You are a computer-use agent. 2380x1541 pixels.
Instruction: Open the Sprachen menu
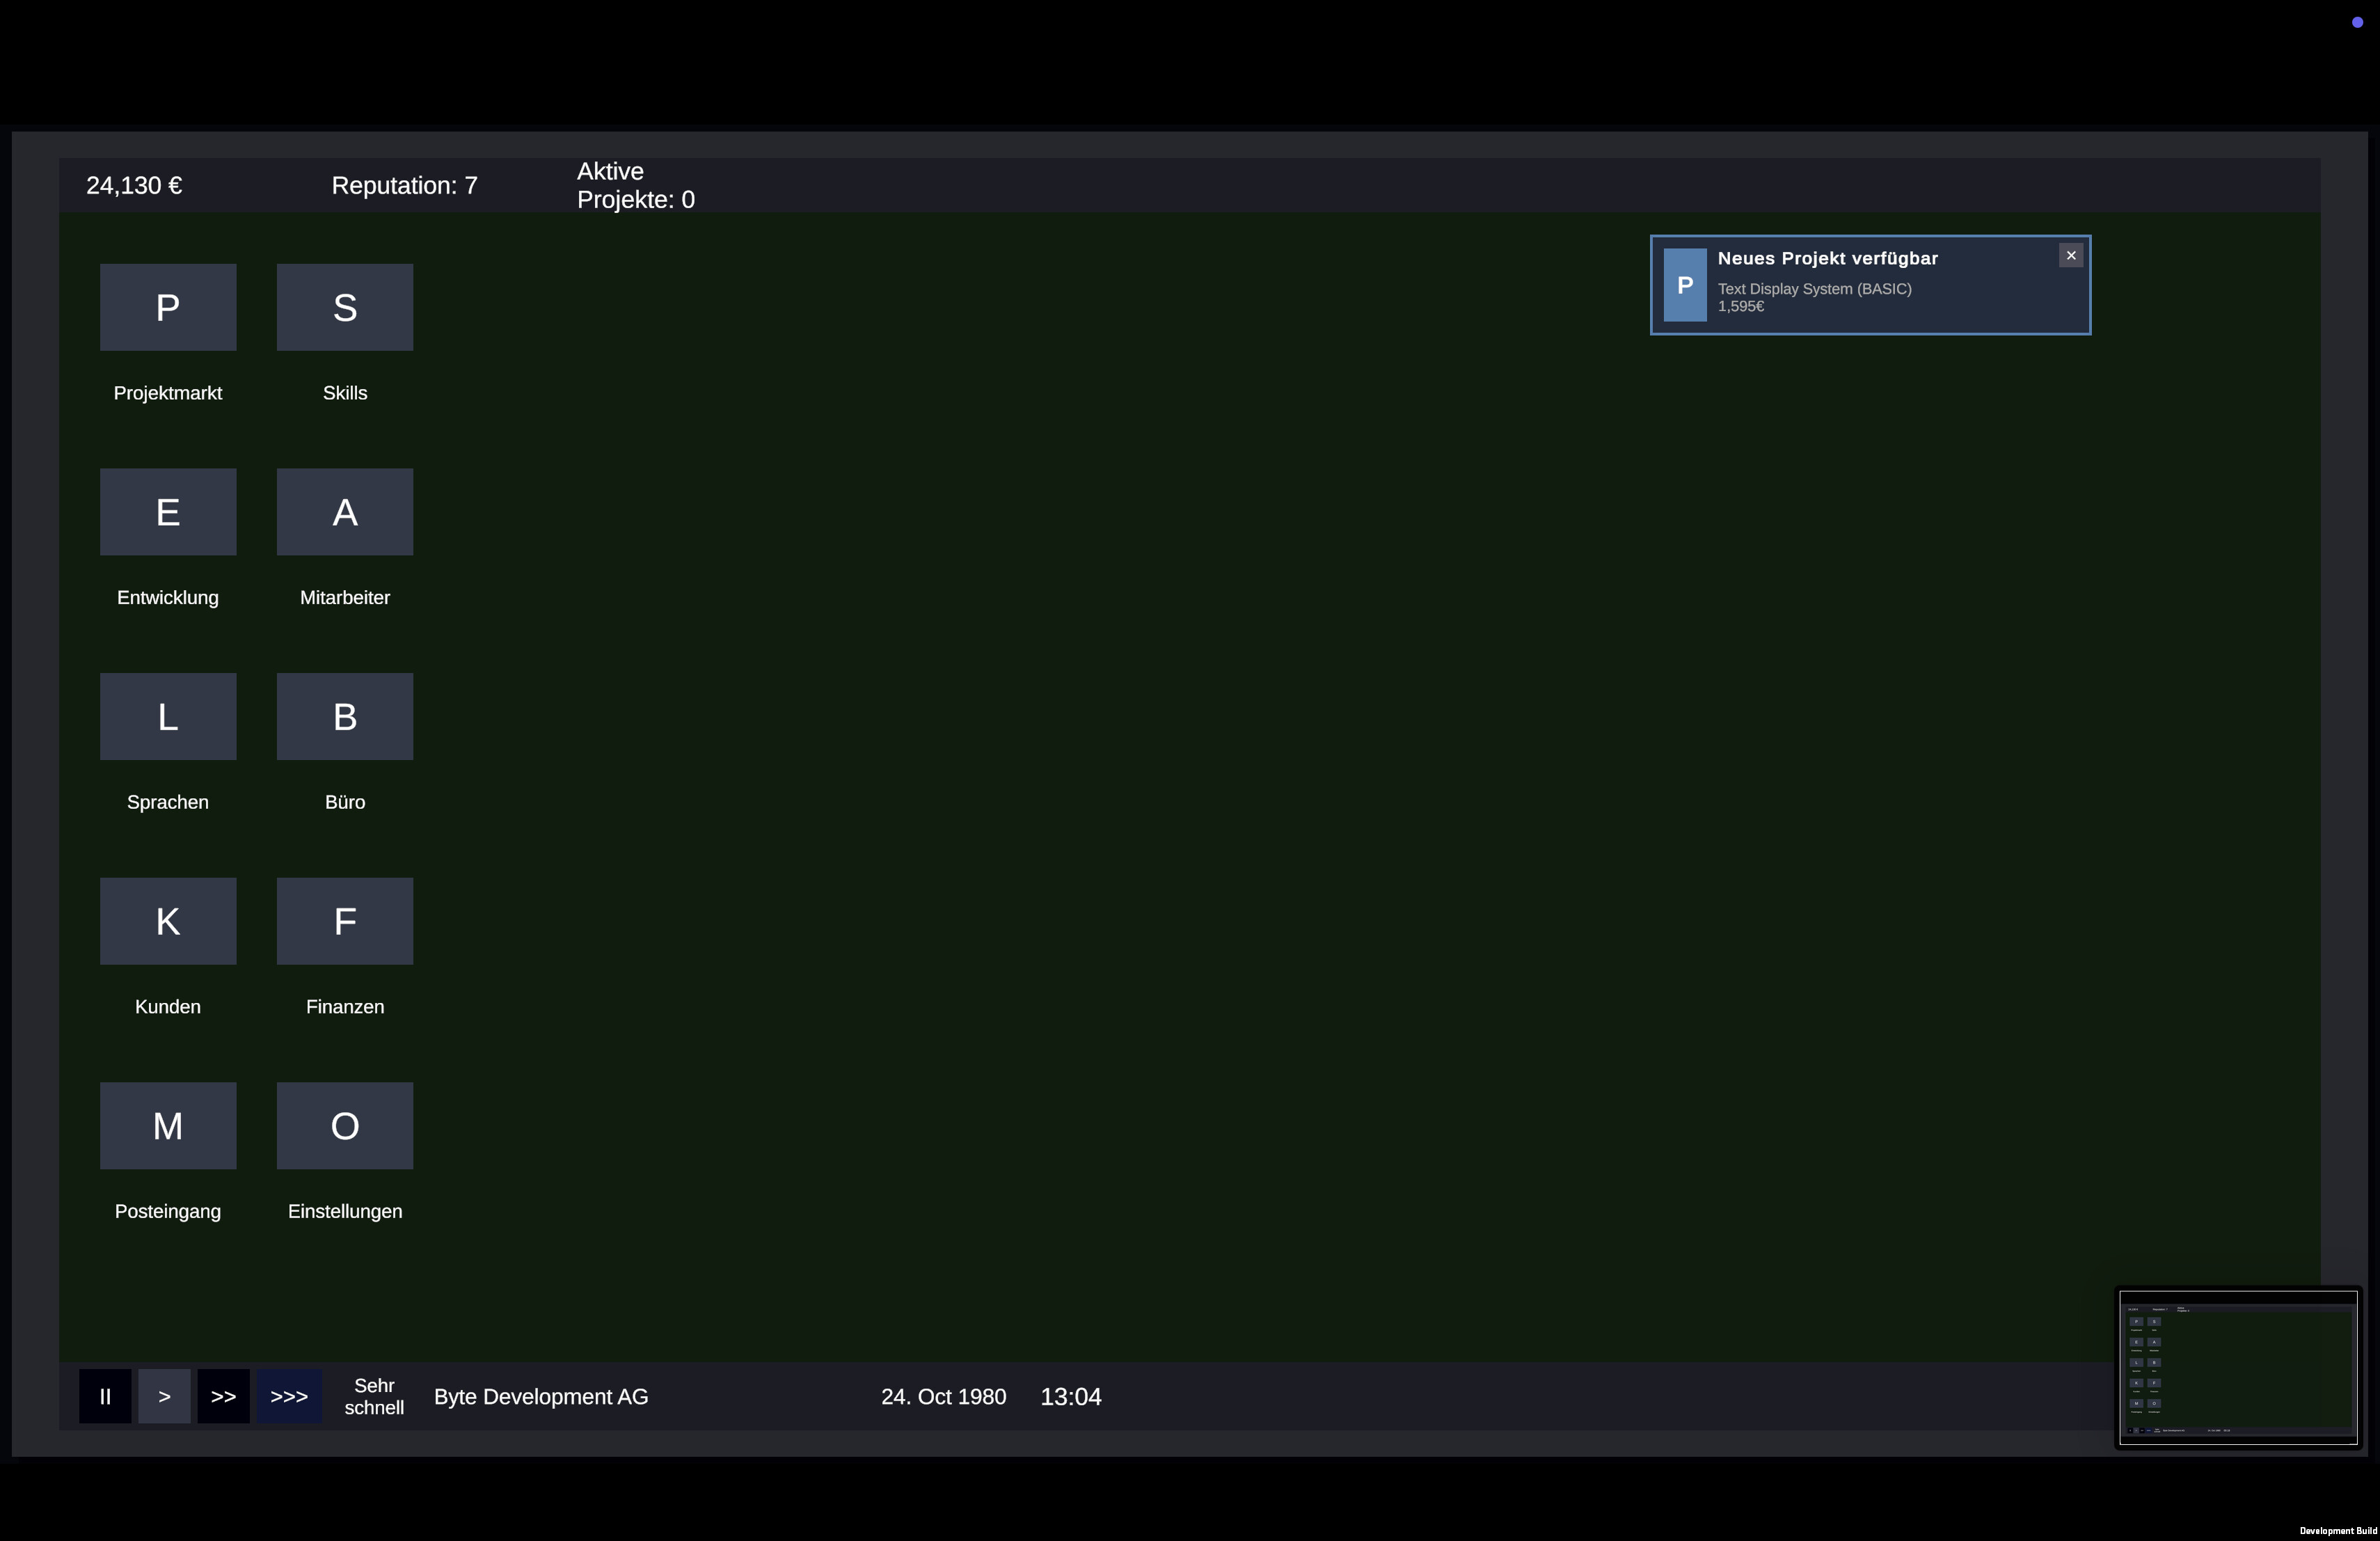(167, 716)
